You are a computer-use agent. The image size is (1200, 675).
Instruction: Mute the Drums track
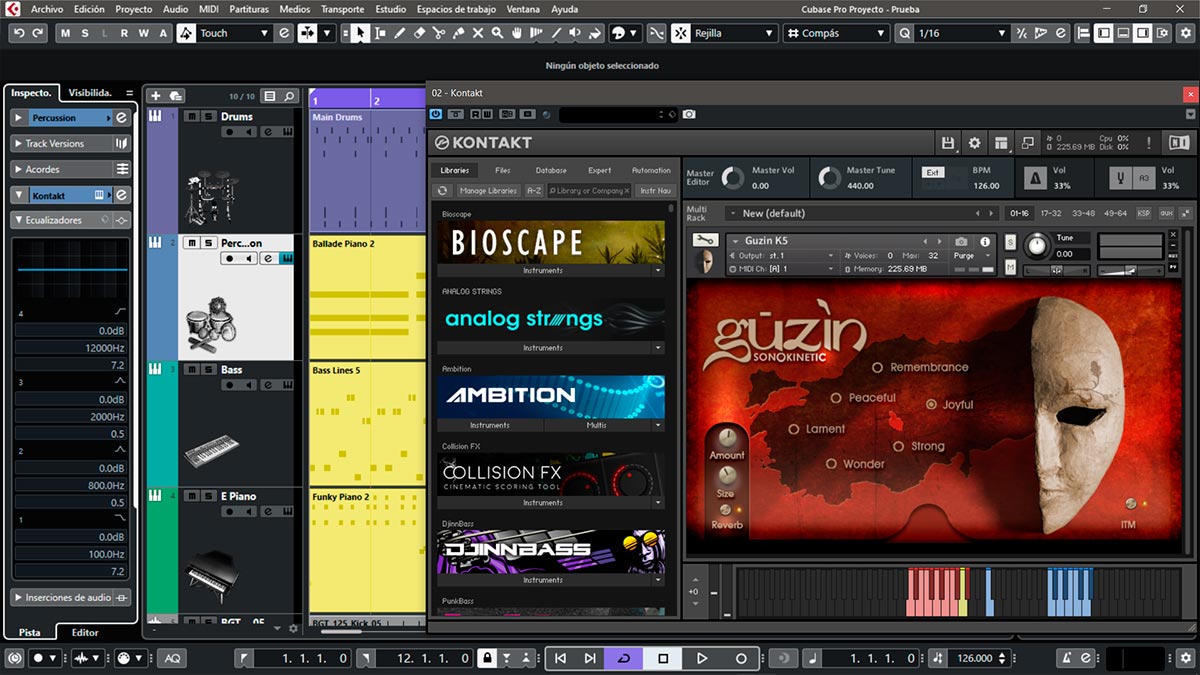[x=191, y=117]
